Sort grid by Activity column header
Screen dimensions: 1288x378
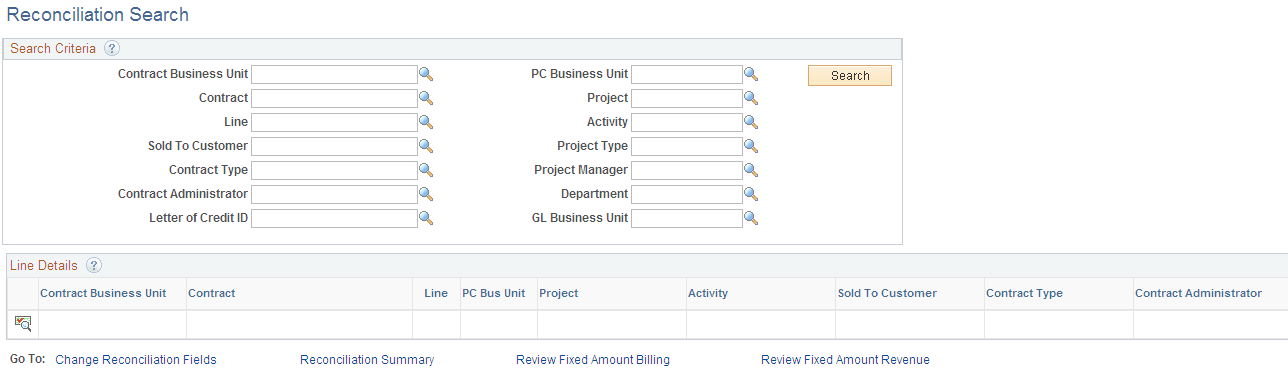(708, 293)
